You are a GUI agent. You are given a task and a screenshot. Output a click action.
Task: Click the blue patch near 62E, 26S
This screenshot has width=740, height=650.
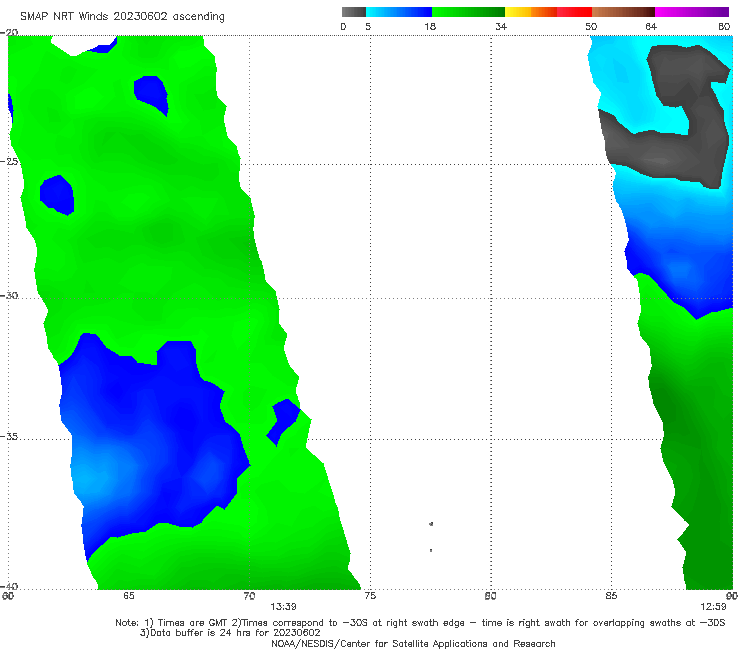pyautogui.click(x=57, y=194)
